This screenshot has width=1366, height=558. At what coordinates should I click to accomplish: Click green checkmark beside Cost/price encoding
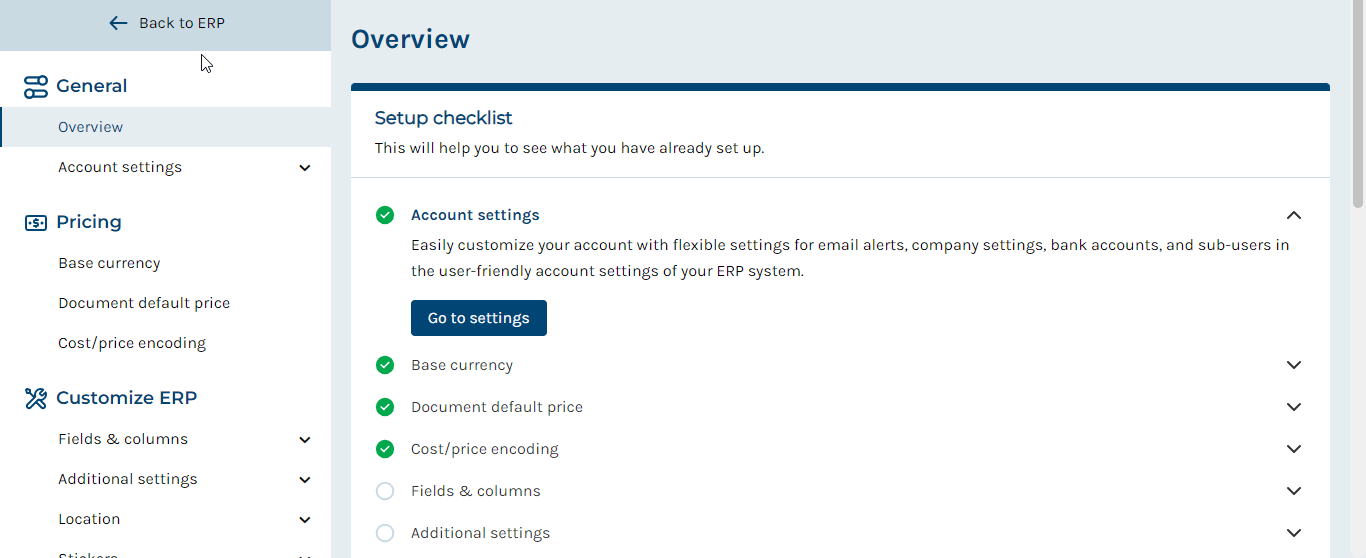coord(385,449)
